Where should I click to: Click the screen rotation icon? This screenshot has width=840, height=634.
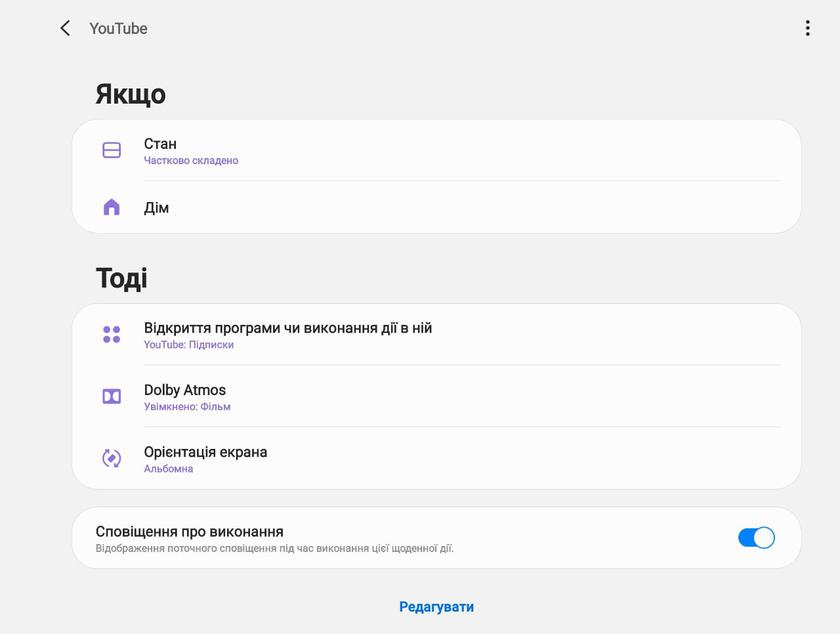click(112, 458)
